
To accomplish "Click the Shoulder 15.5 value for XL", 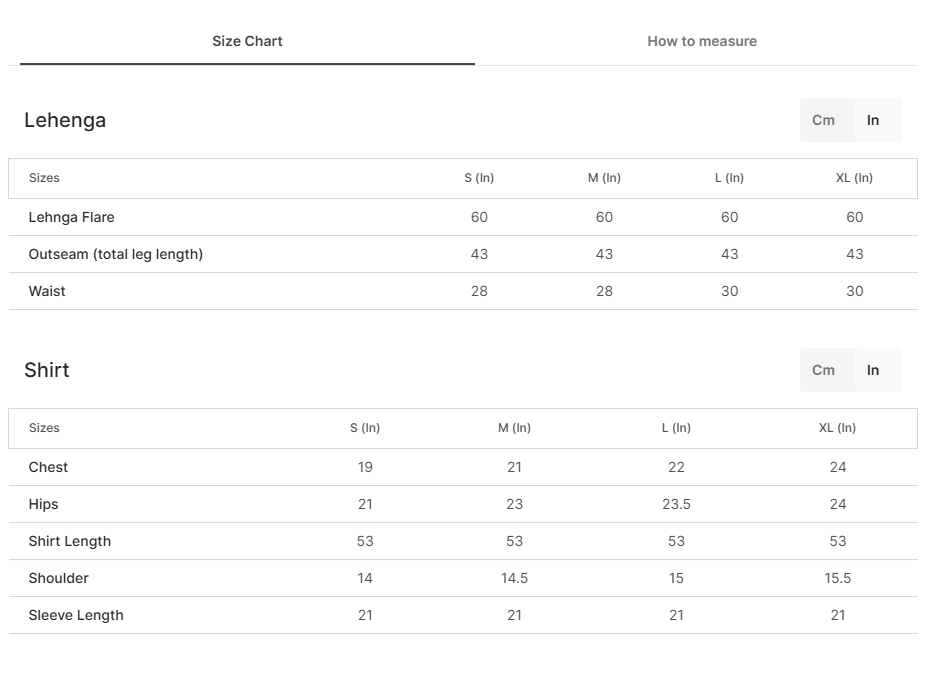I will [x=837, y=578].
